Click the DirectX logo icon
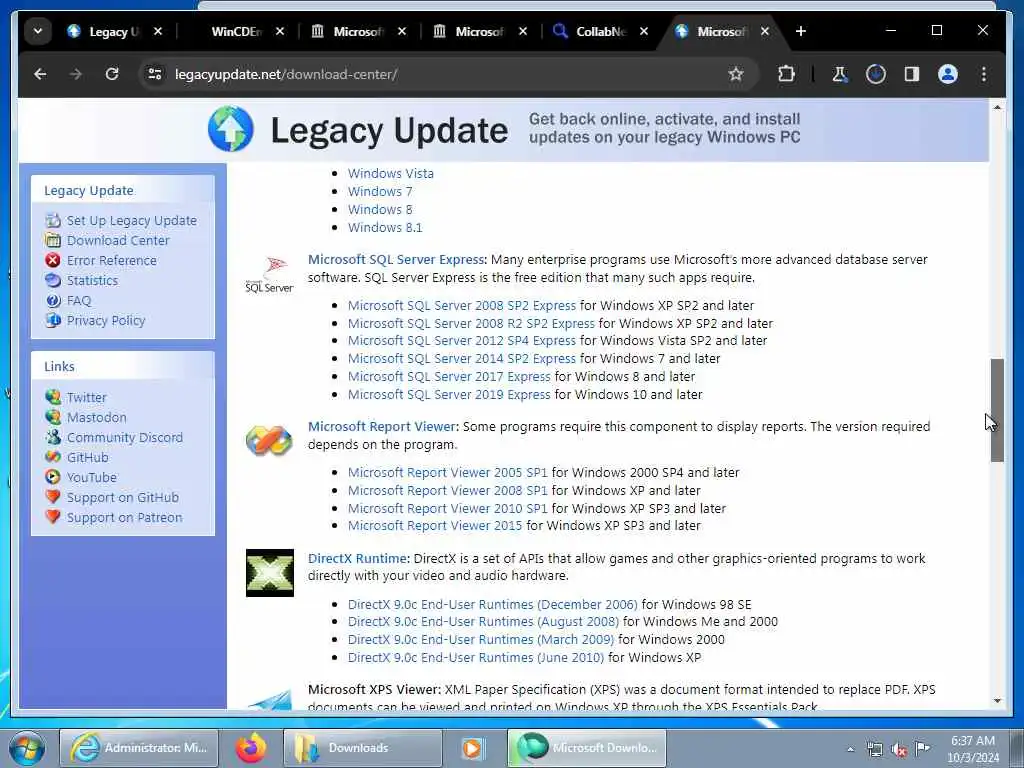Image resolution: width=1024 pixels, height=768 pixels. click(270, 573)
